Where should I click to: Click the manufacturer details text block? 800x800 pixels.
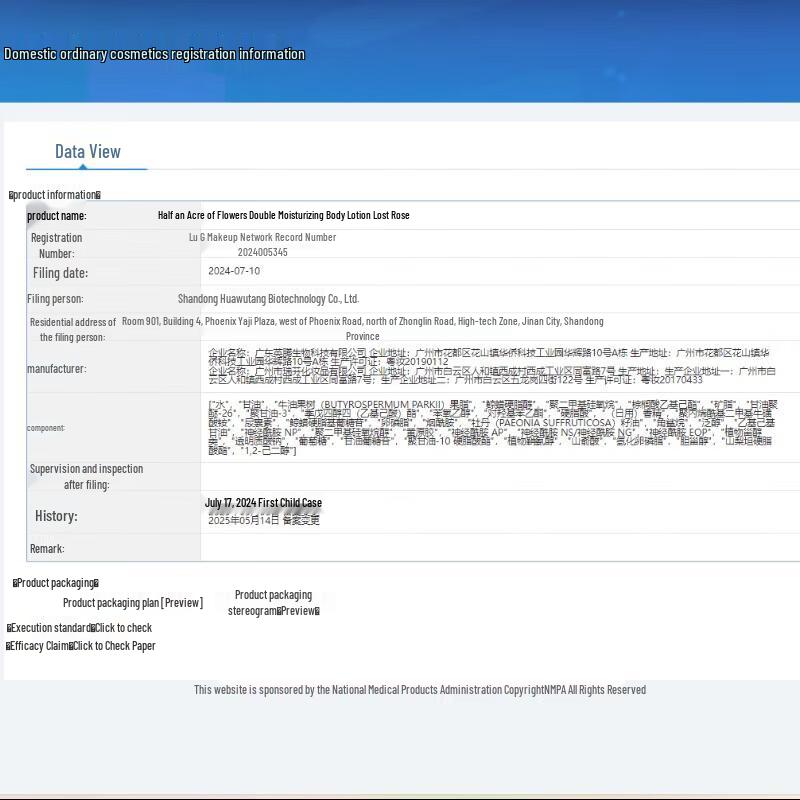coord(491,366)
